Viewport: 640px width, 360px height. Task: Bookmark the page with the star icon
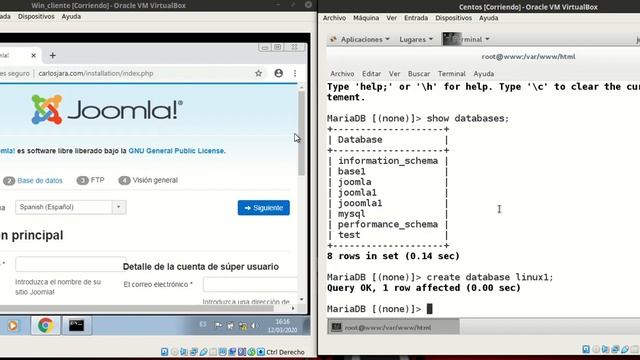(x=258, y=73)
